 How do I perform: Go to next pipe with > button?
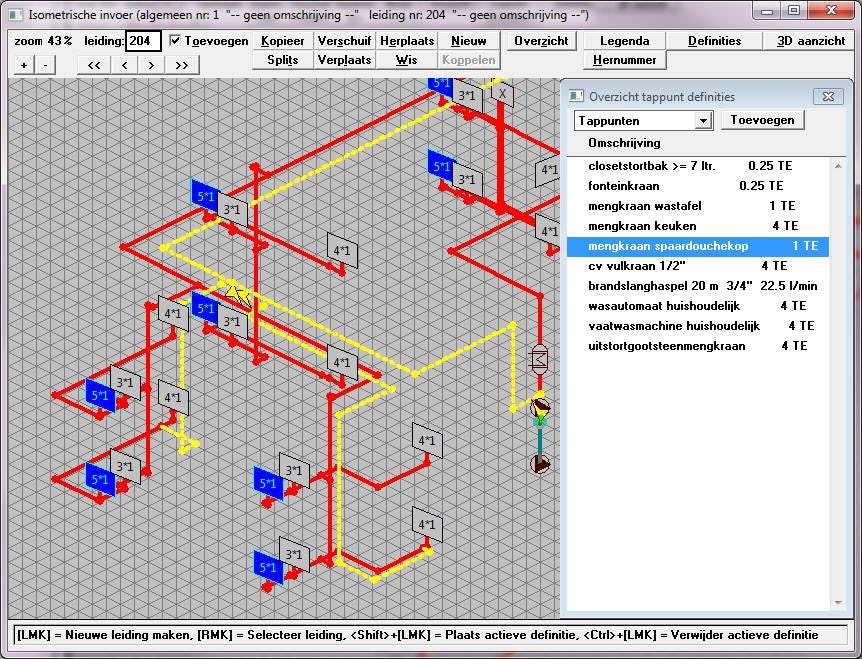152,64
